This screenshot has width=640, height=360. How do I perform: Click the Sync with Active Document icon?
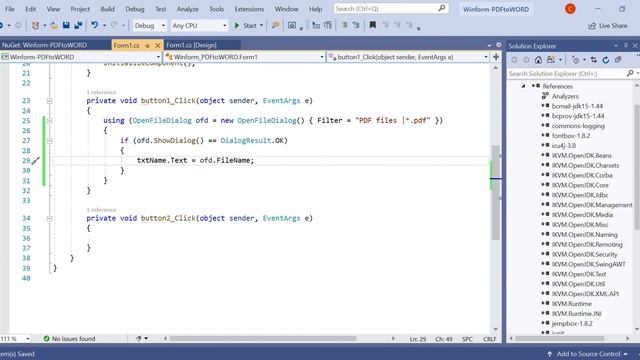point(593,60)
